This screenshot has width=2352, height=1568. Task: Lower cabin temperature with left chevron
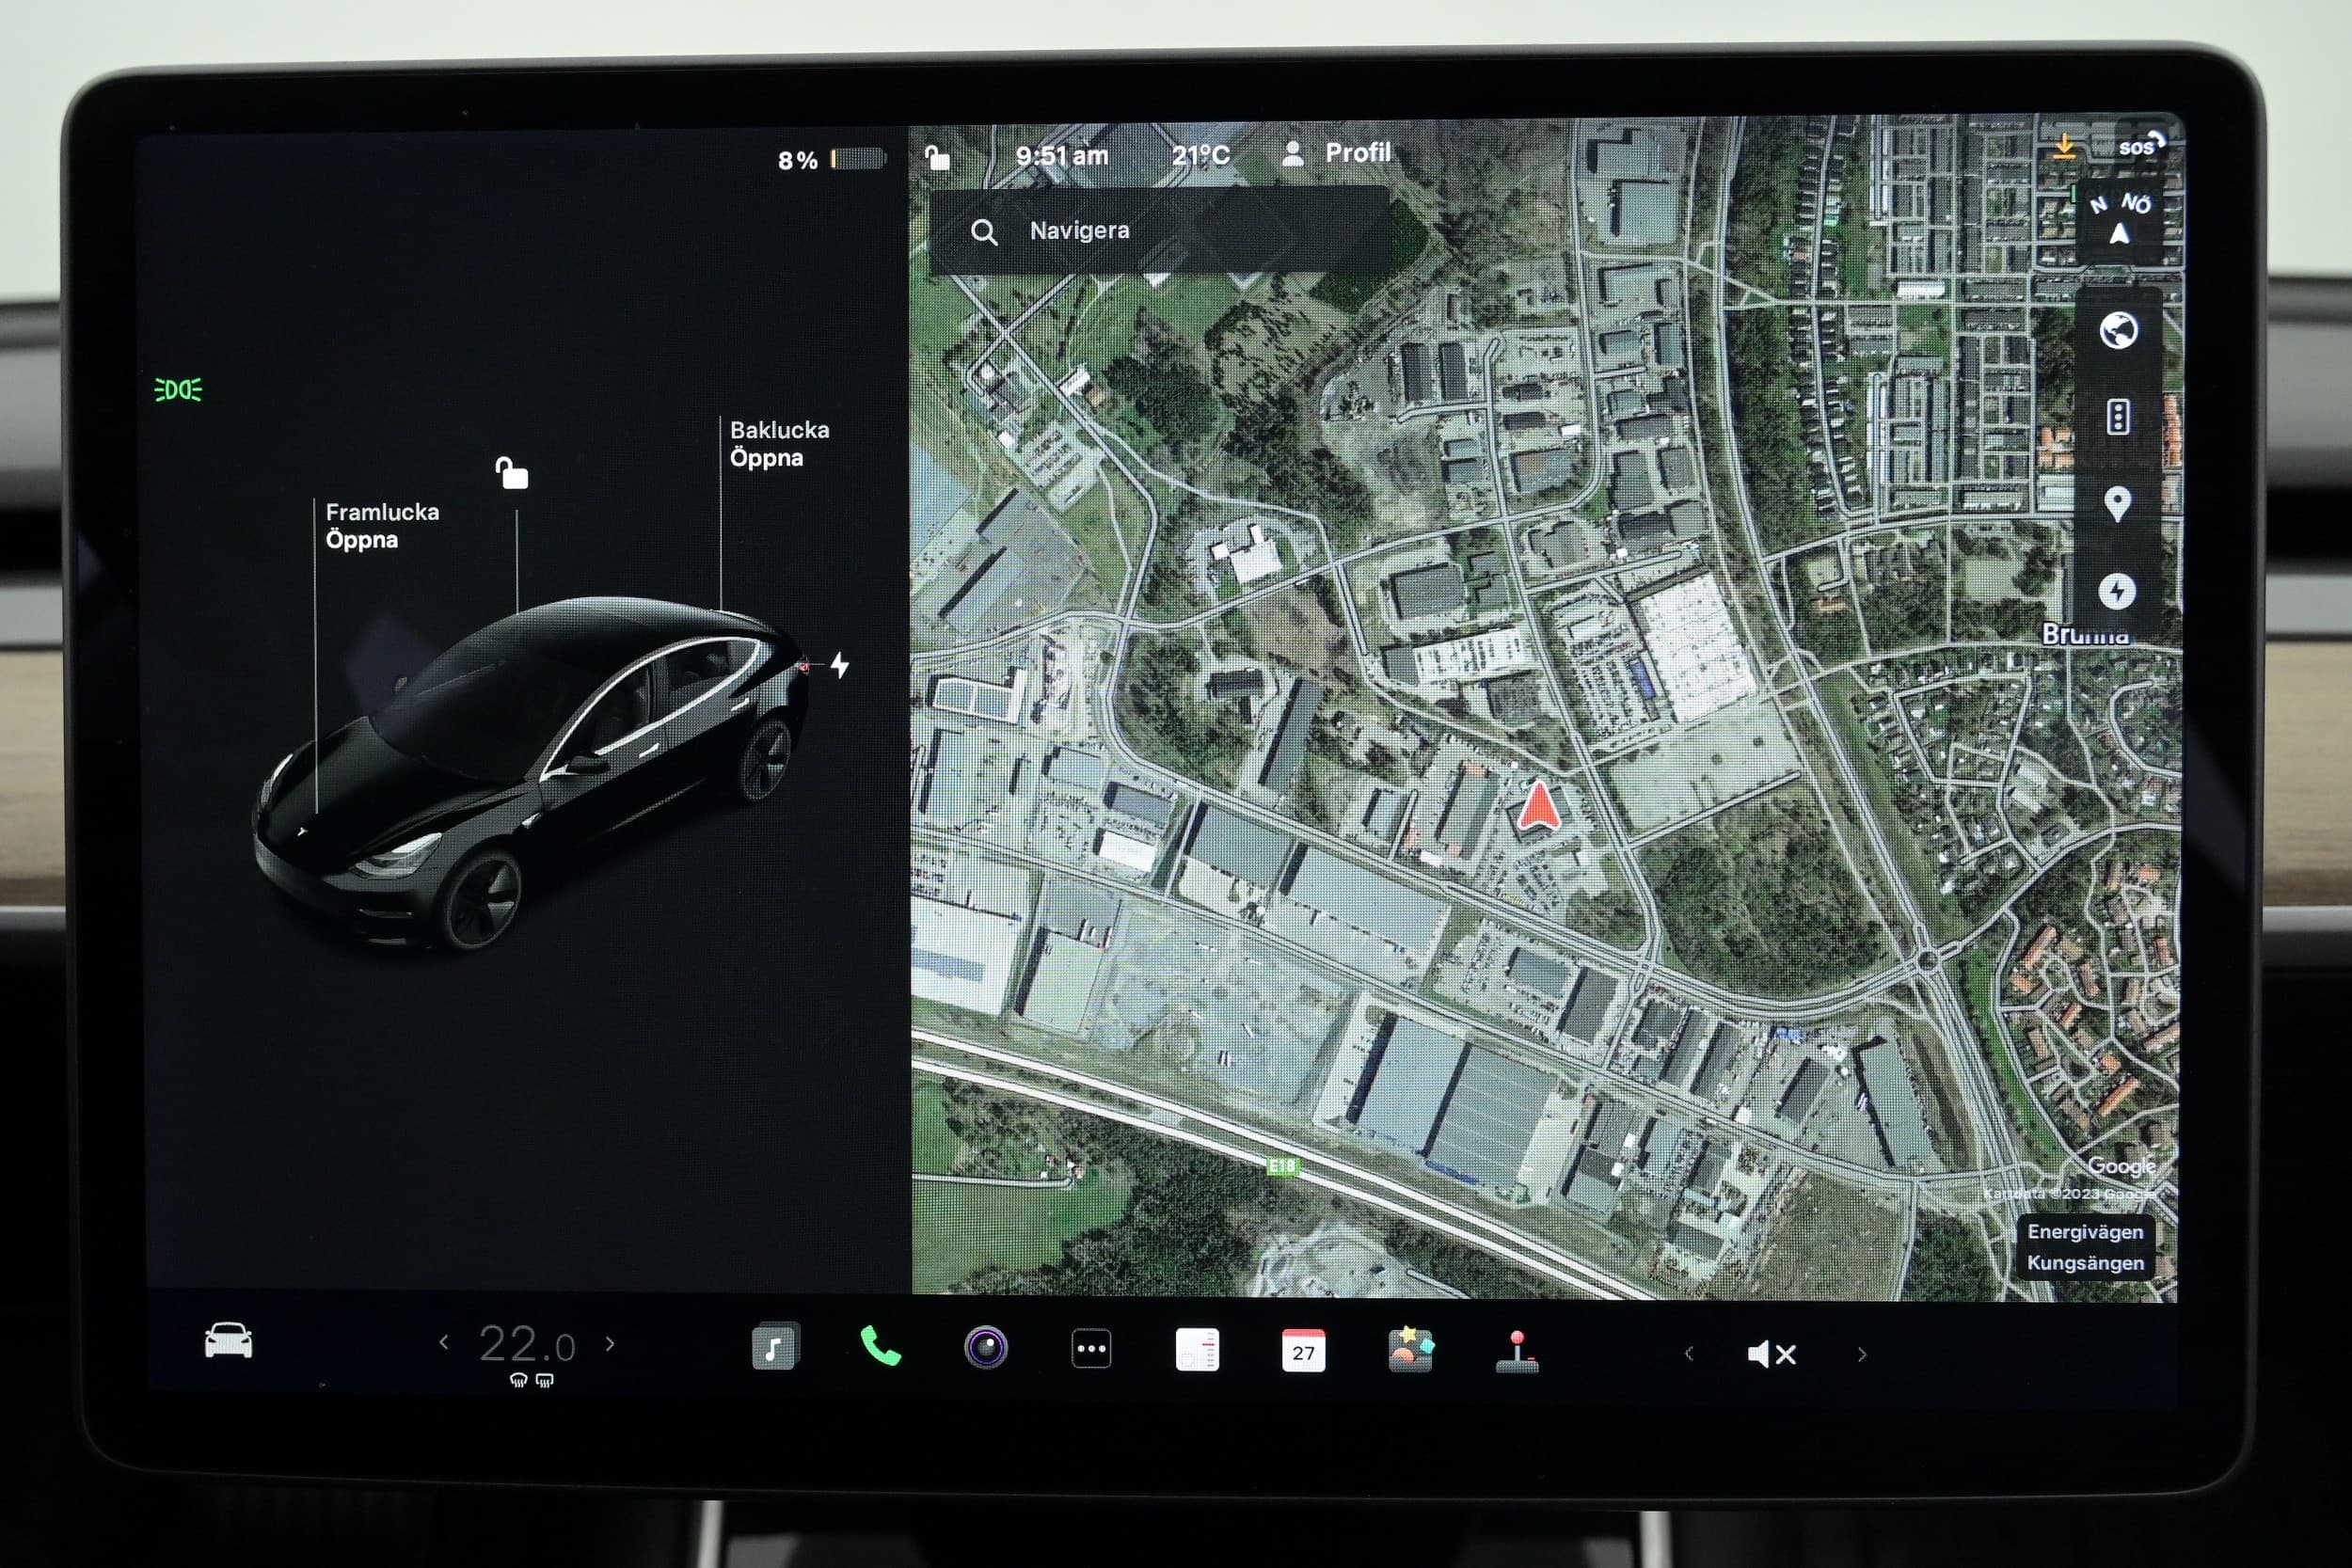(x=444, y=1342)
